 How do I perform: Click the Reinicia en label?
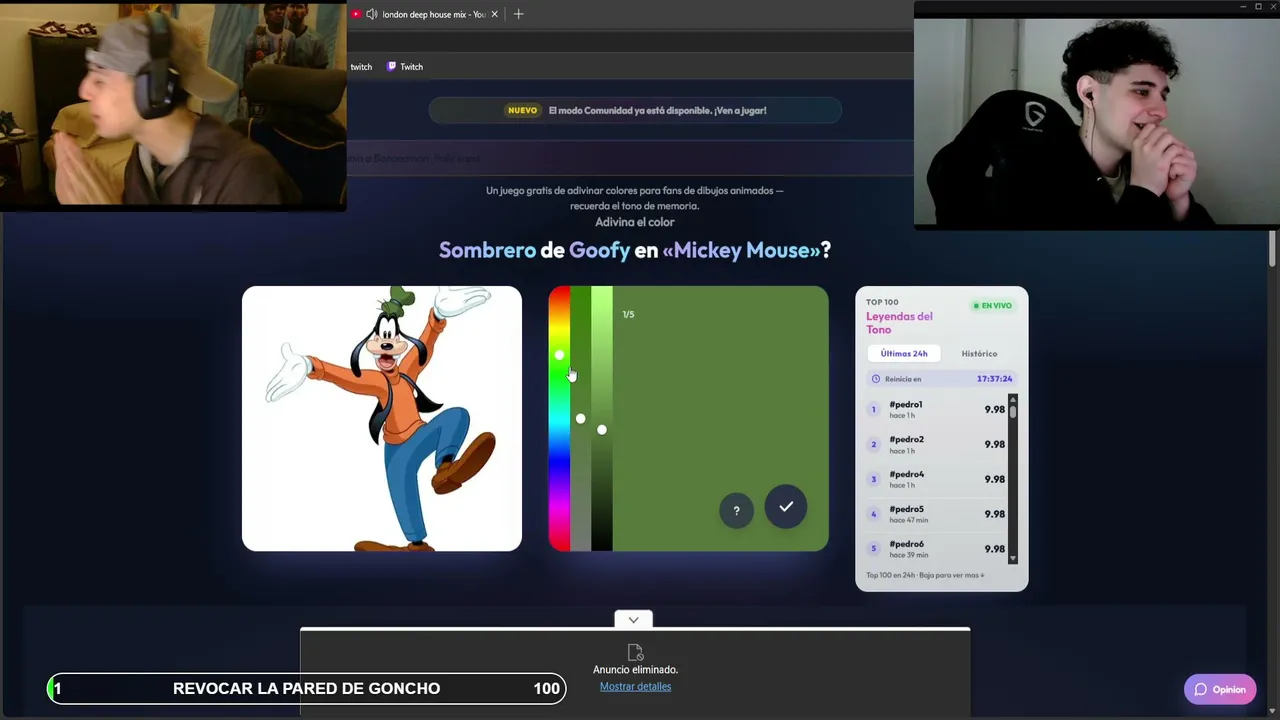click(x=903, y=379)
